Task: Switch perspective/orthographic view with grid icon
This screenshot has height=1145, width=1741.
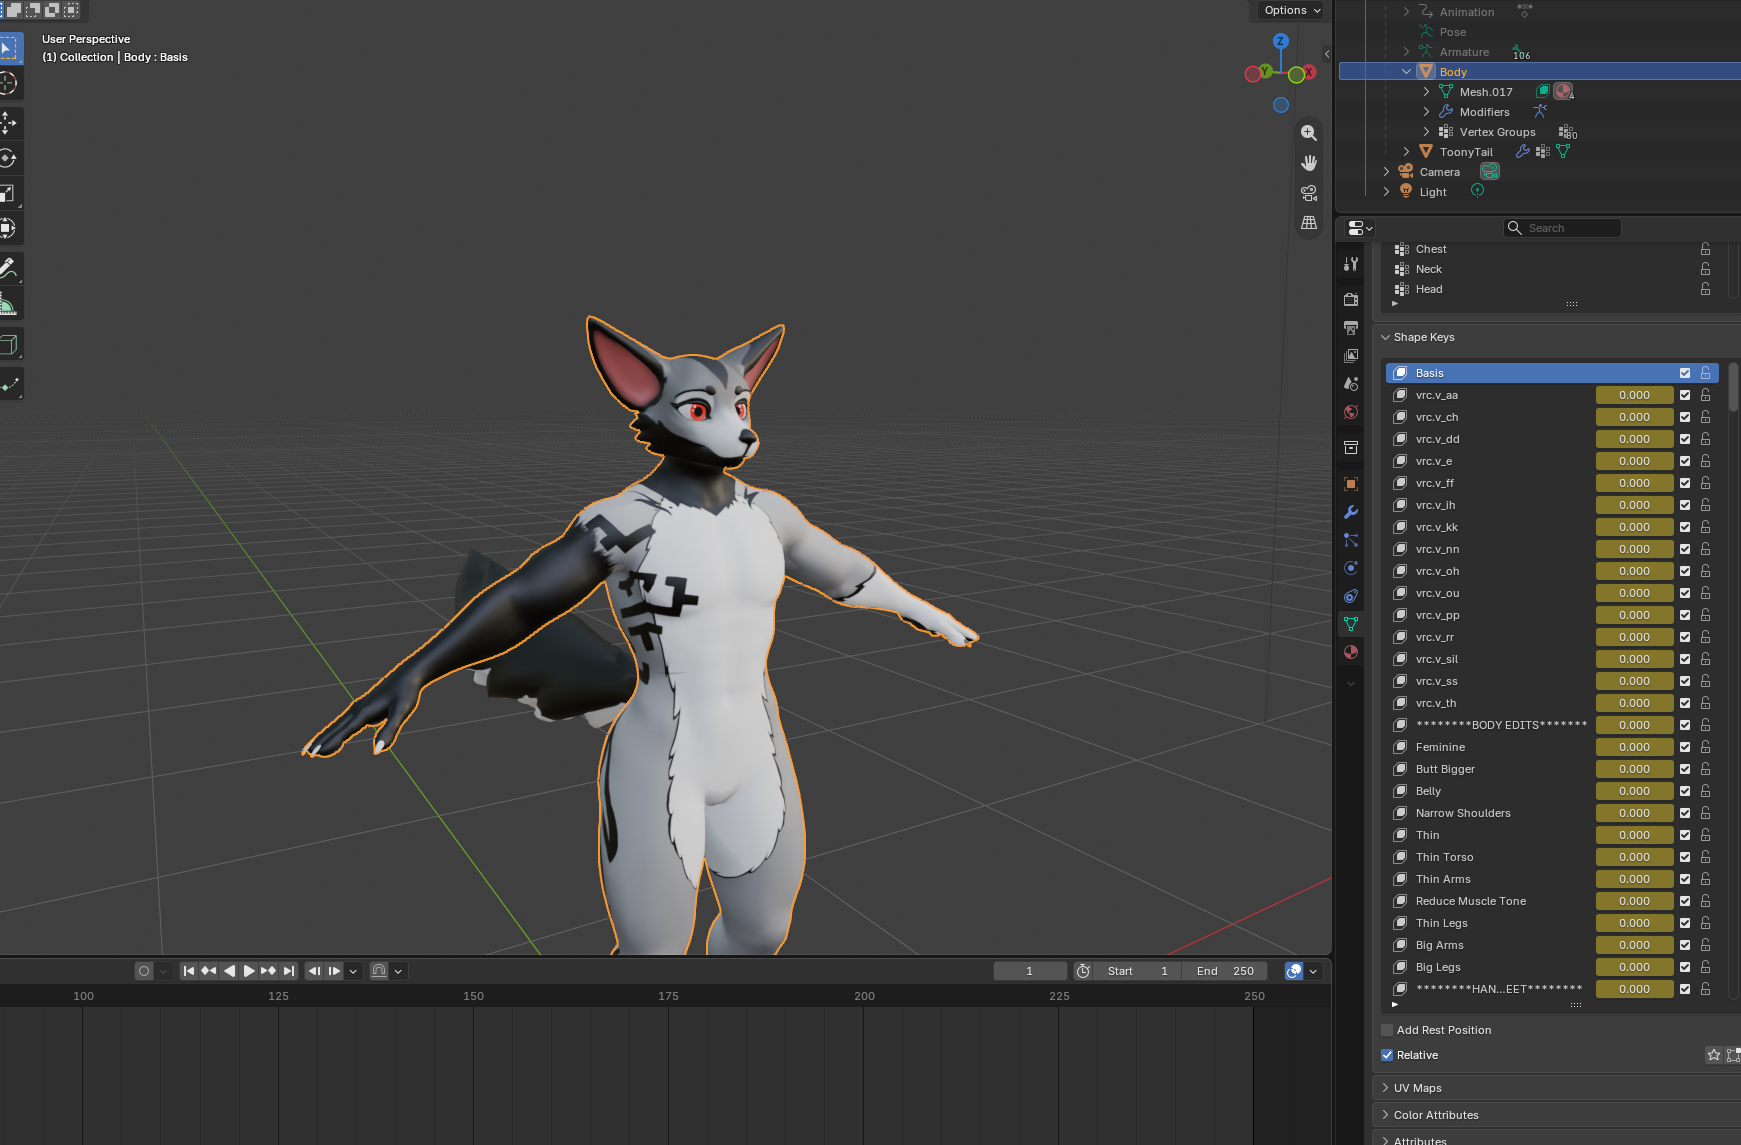Action: 1308,223
